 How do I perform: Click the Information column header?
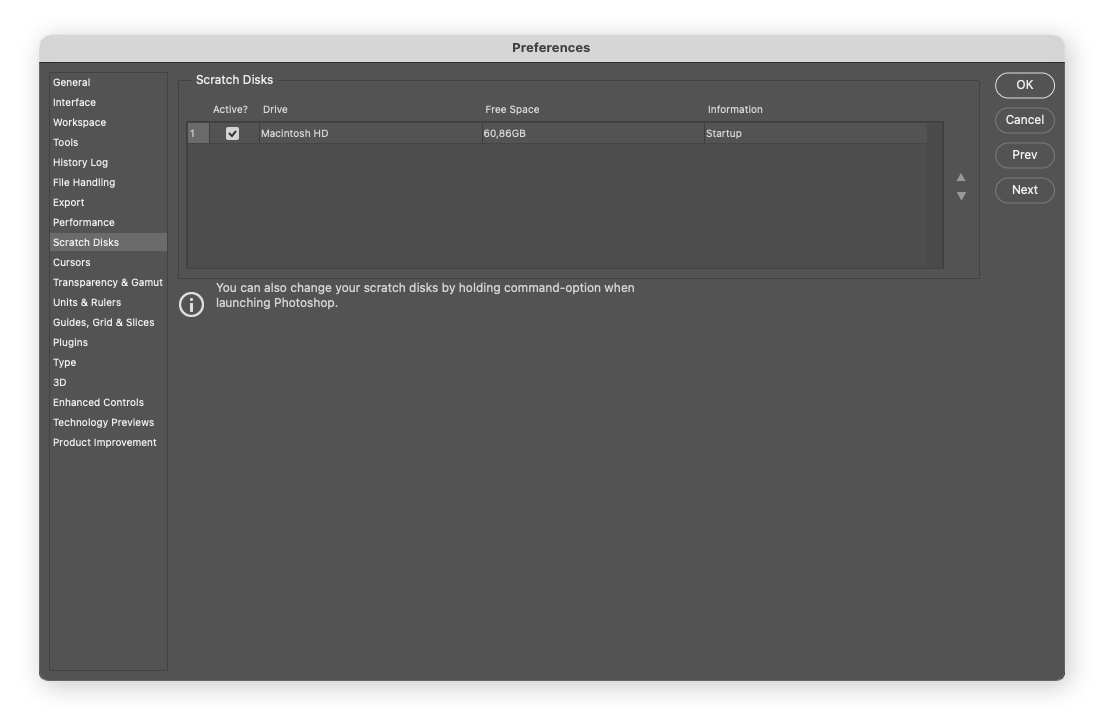pos(735,110)
